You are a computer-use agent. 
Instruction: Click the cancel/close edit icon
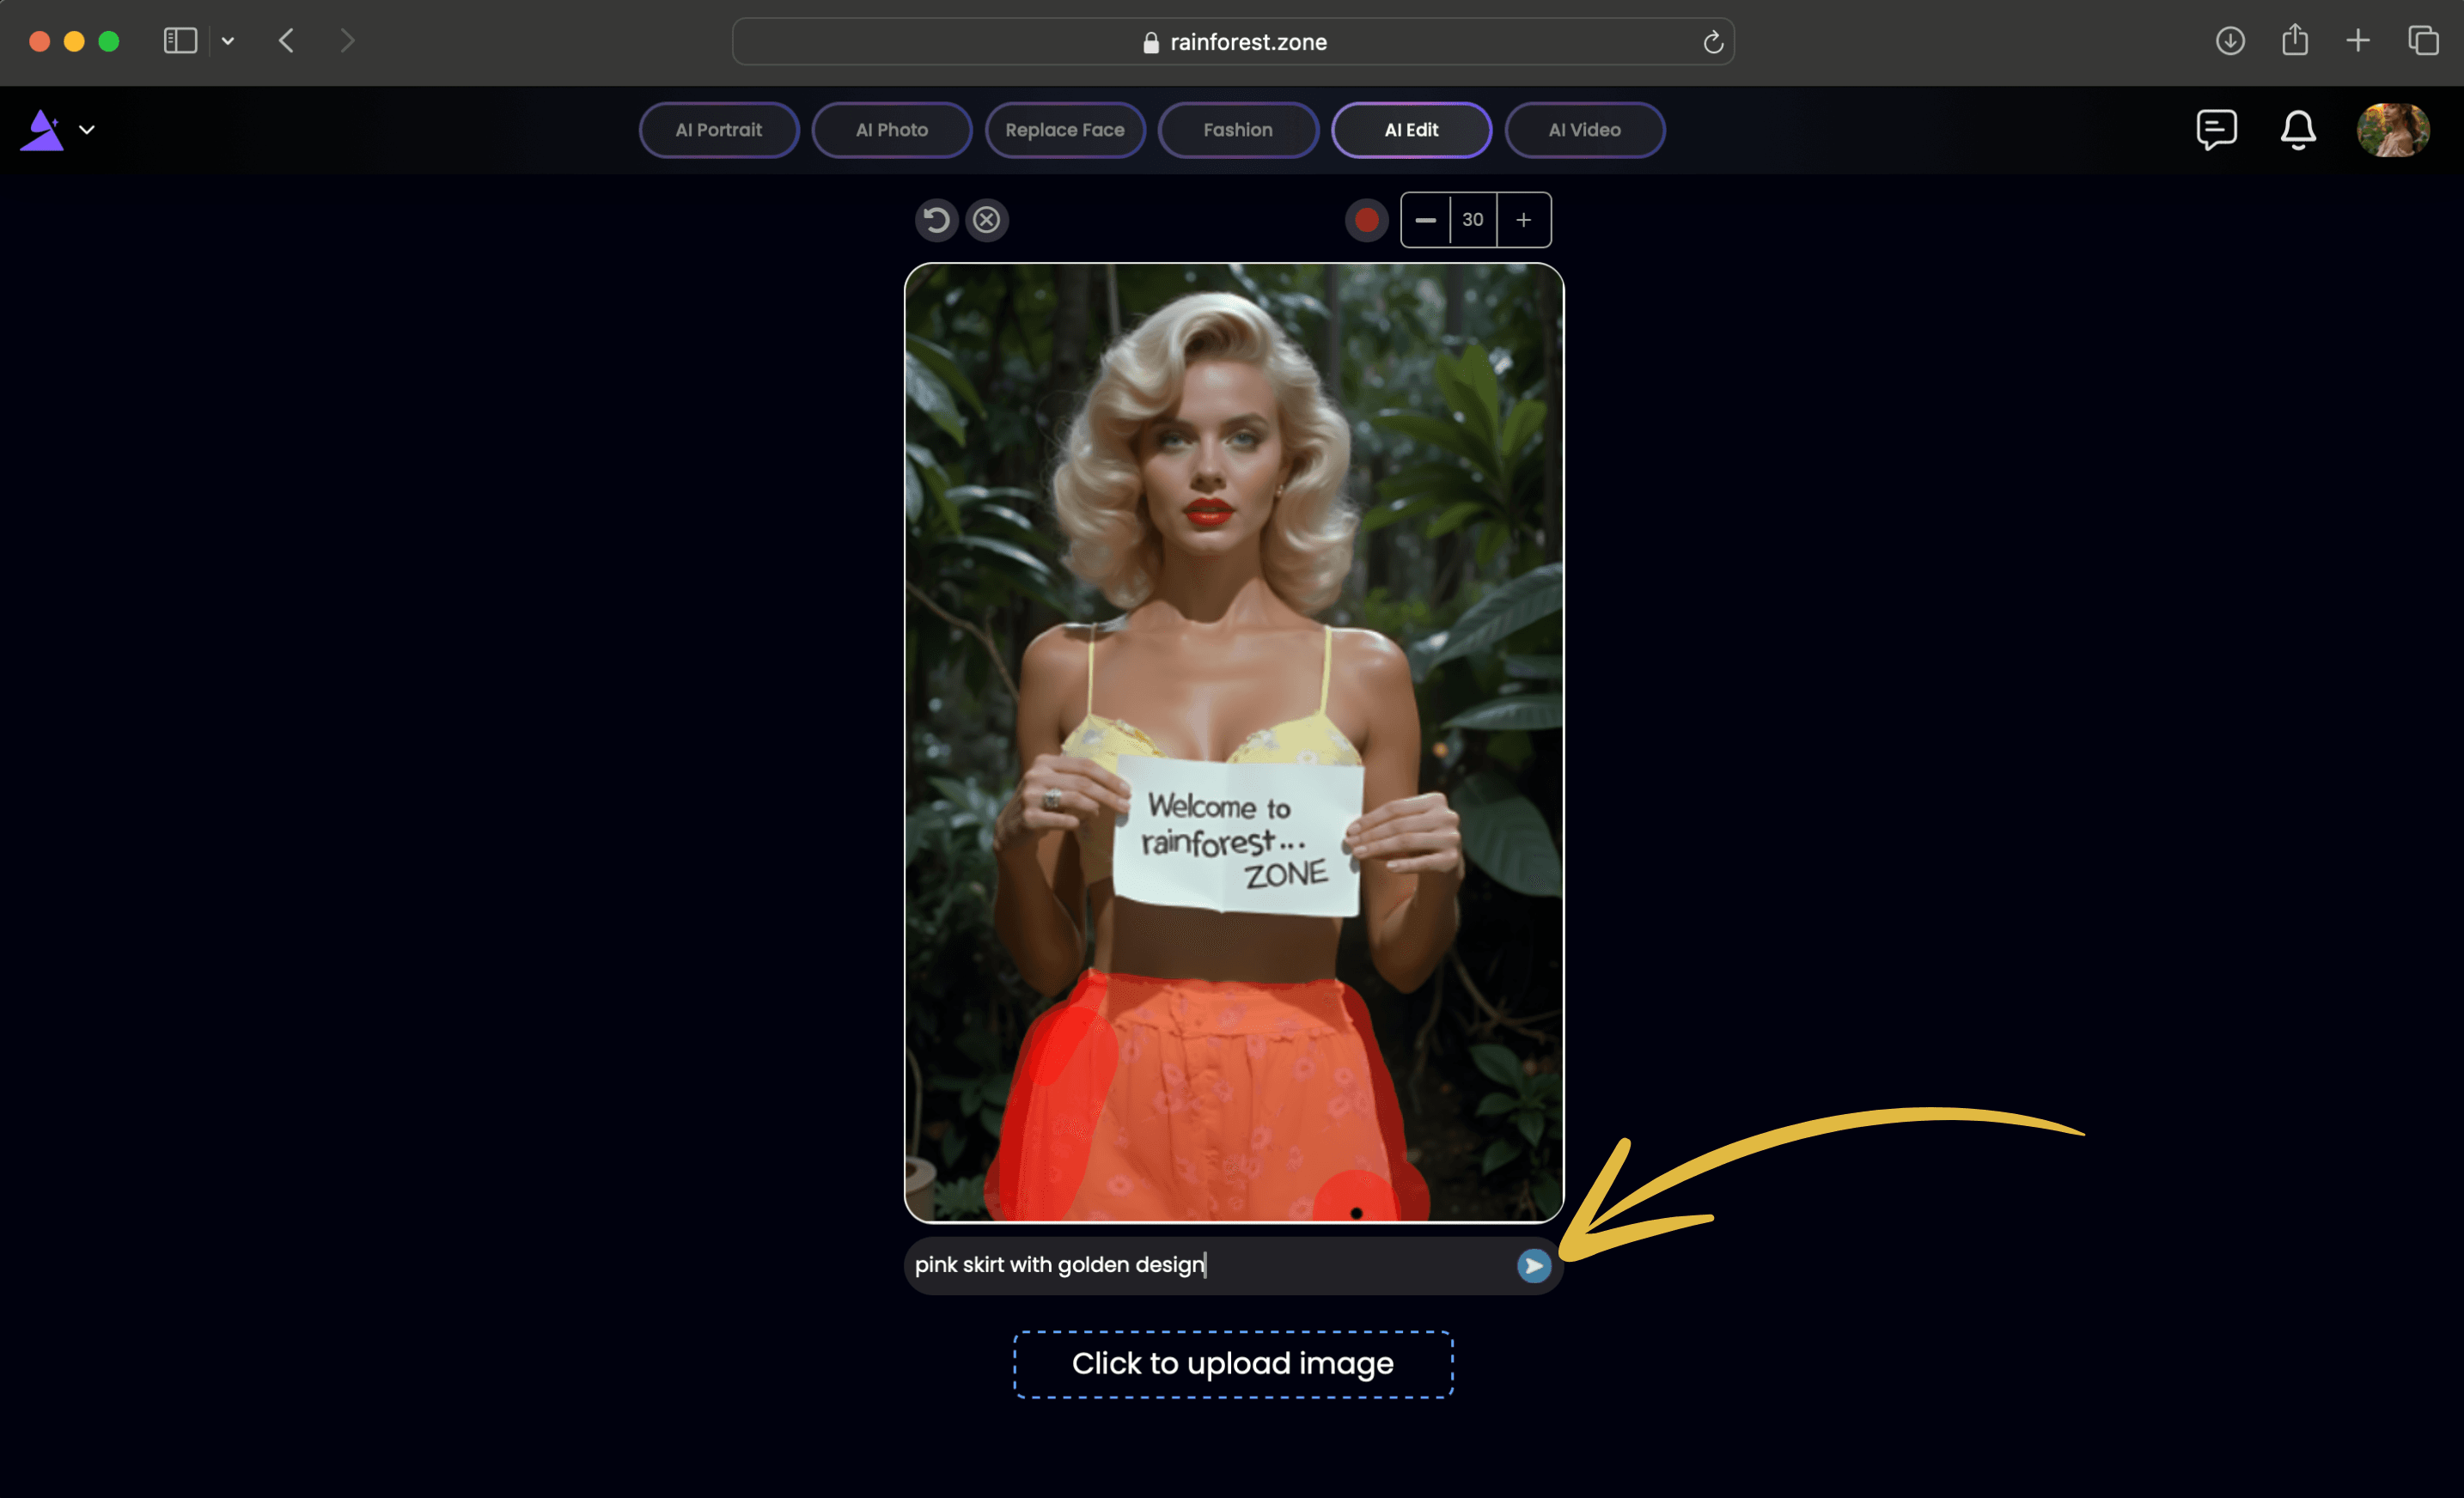(x=987, y=220)
